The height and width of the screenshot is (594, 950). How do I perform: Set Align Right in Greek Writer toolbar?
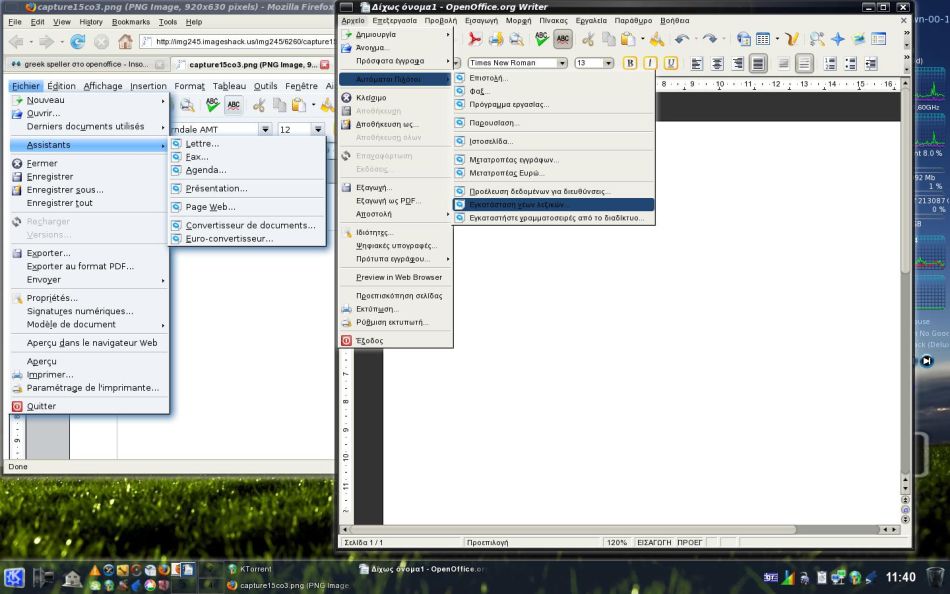[x=737, y=63]
